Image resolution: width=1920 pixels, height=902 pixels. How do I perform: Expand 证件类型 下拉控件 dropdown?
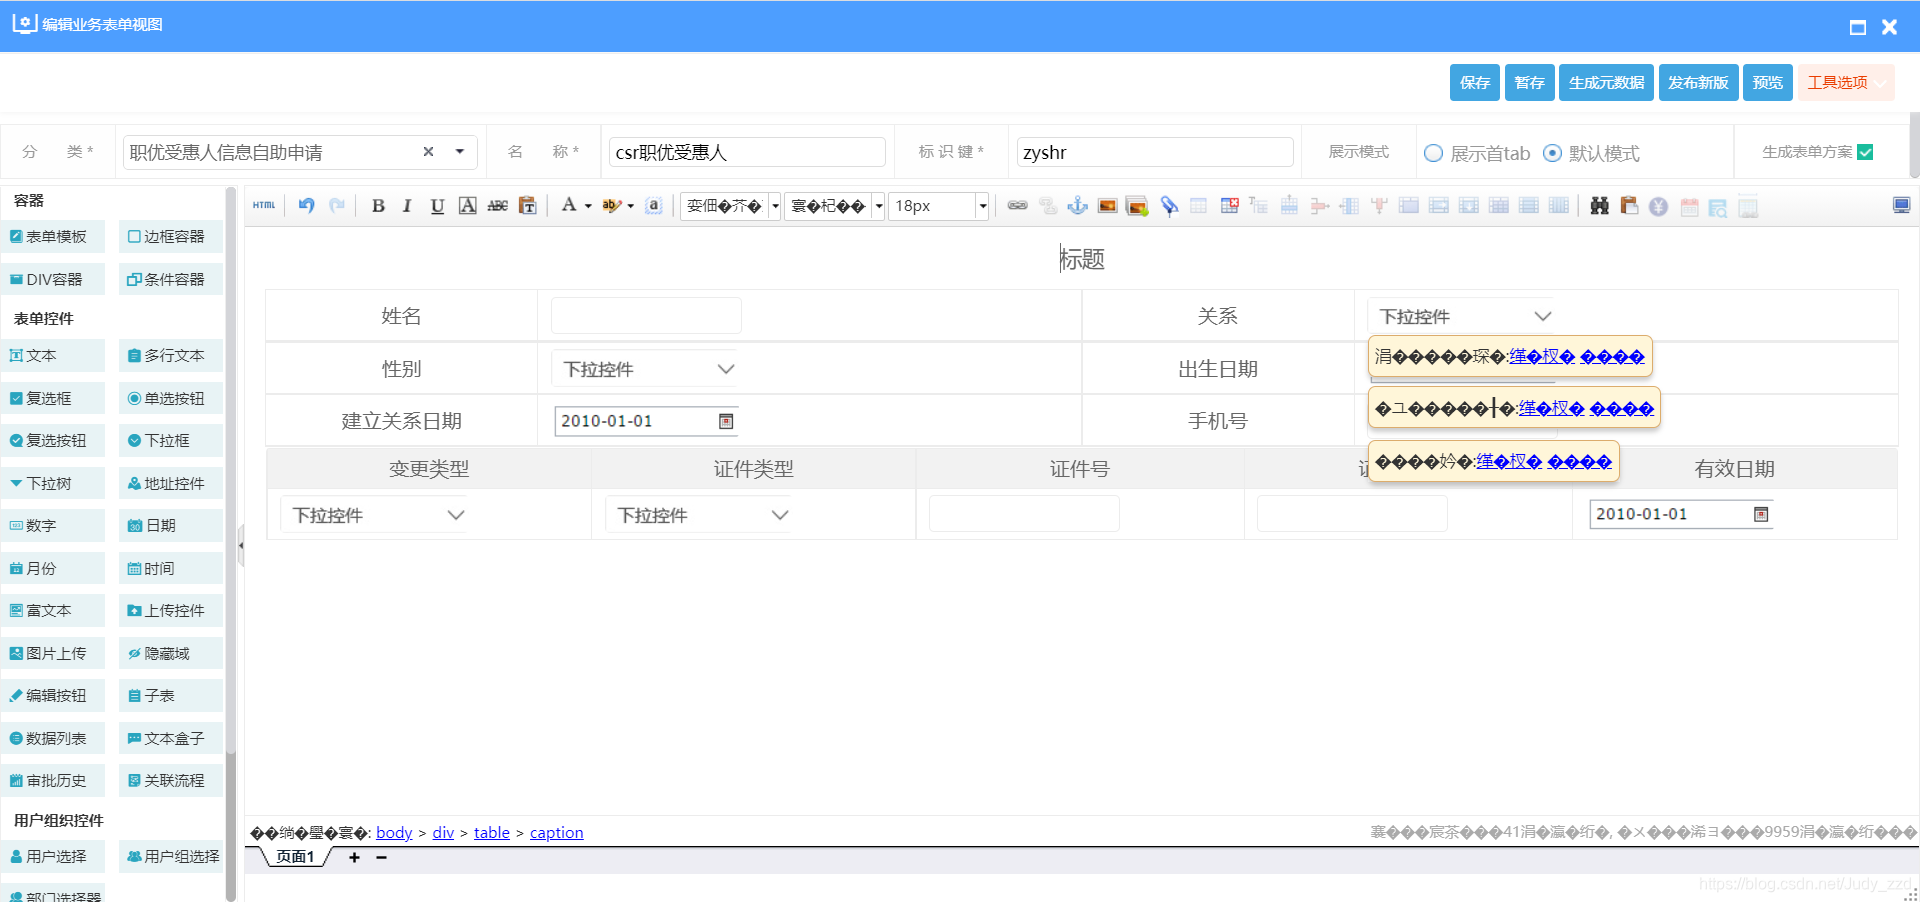[780, 515]
